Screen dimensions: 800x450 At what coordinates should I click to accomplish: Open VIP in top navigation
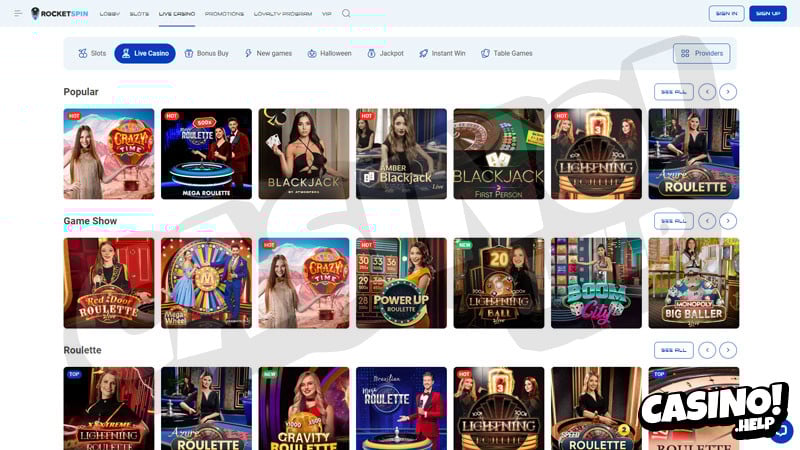[327, 14]
